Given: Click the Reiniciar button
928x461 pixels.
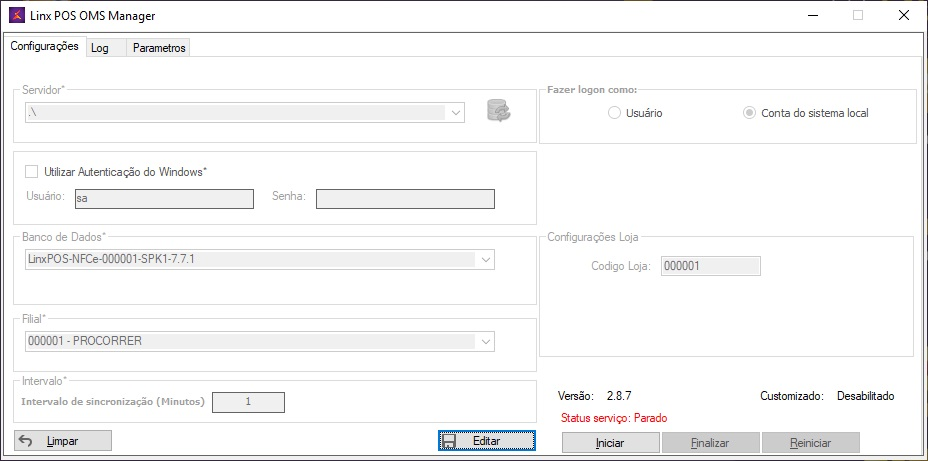Looking at the screenshot, I should [x=810, y=443].
